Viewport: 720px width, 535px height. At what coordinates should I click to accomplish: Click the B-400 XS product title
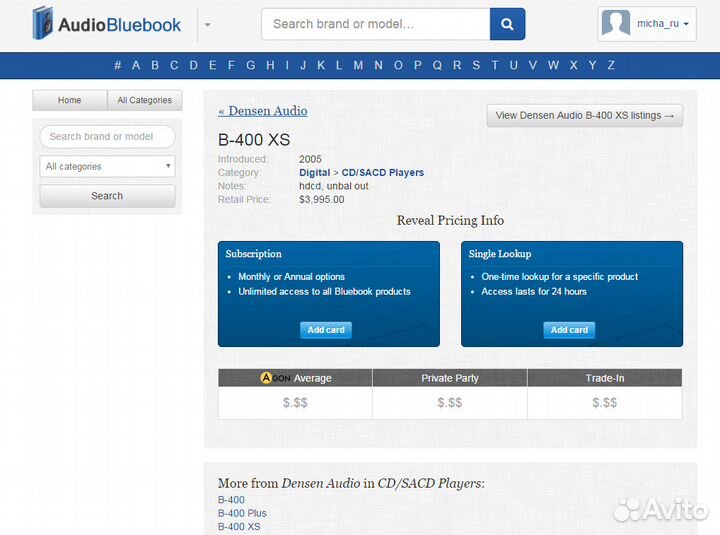coord(254,140)
